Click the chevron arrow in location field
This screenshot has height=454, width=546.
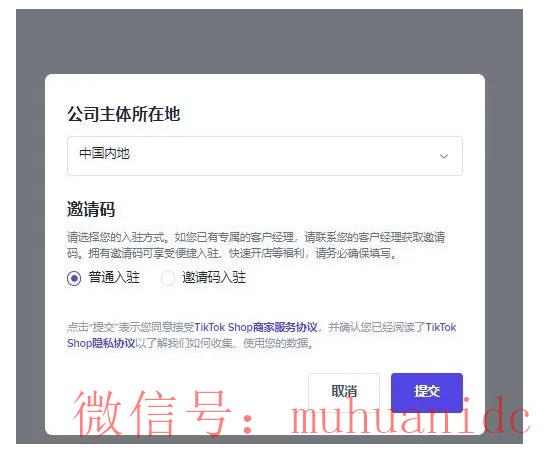pos(444,156)
